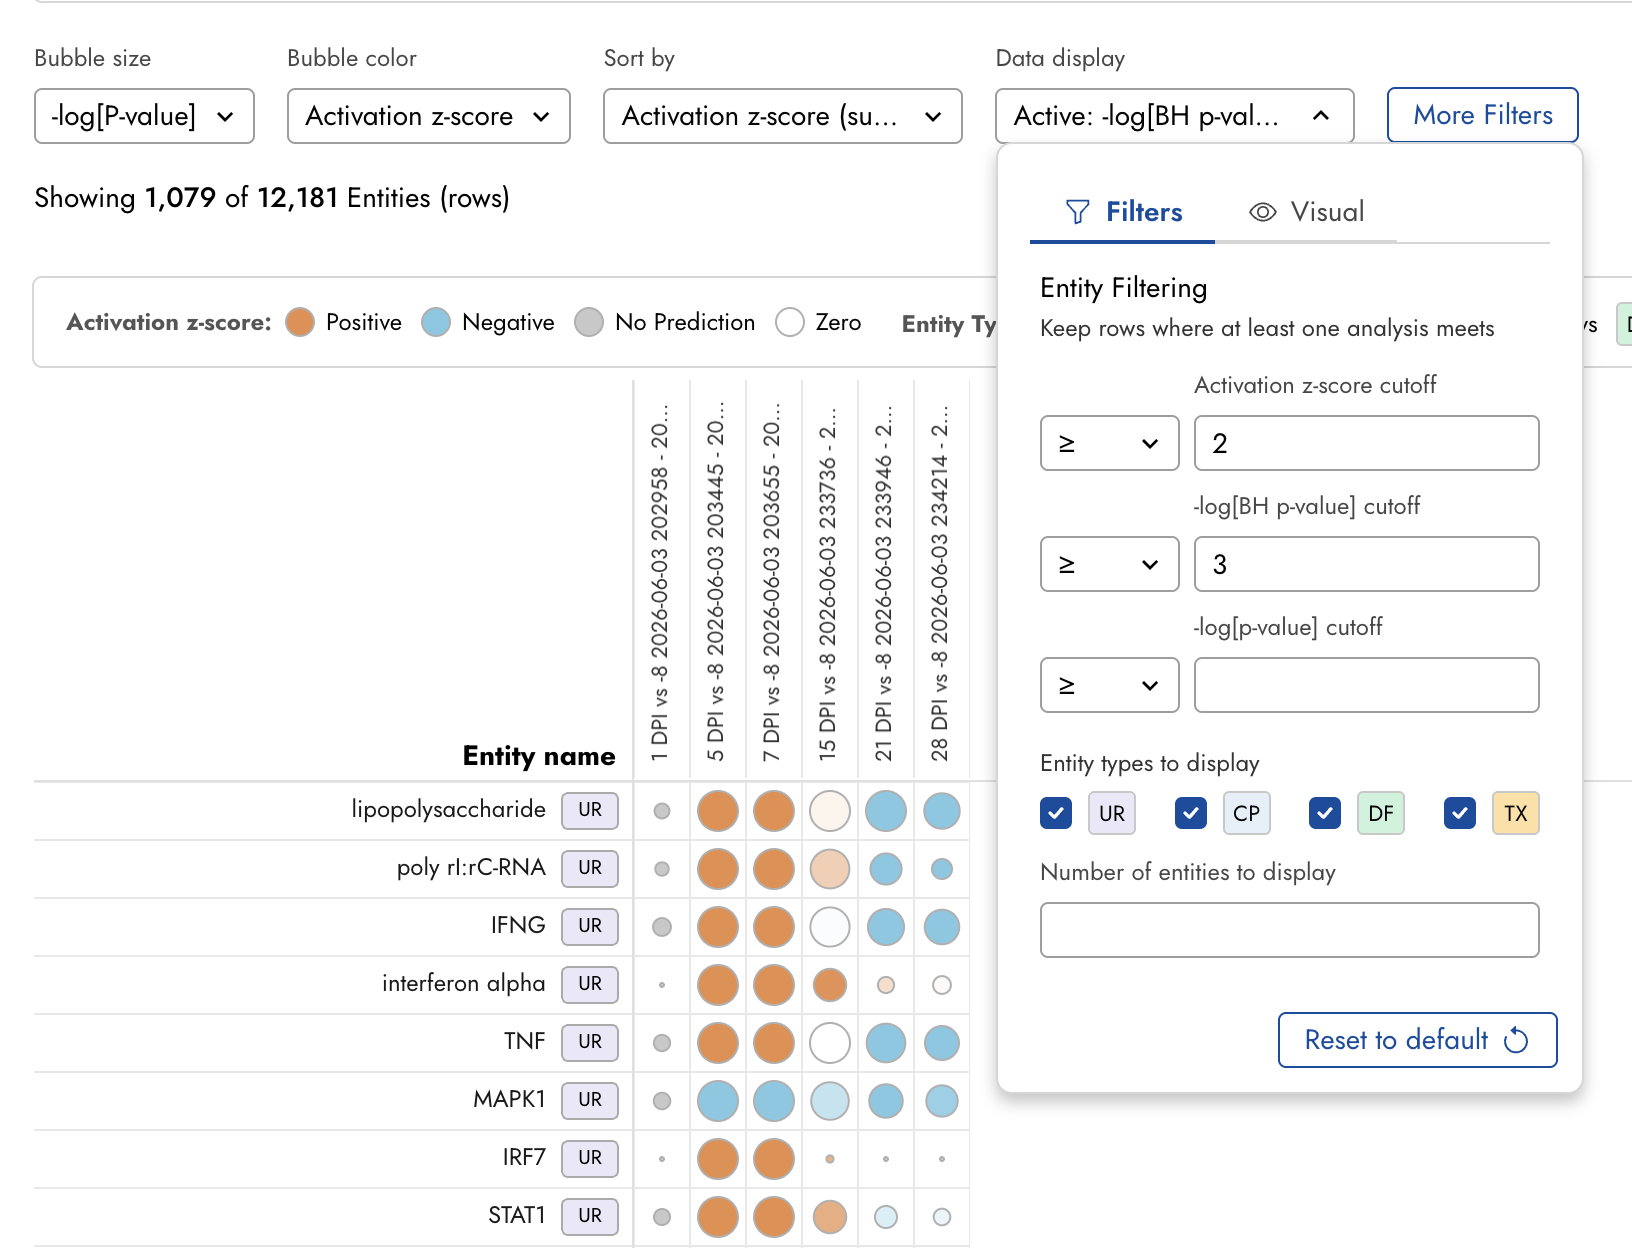Click the Positive orange legend swatch
The image size is (1632, 1248).
click(300, 322)
